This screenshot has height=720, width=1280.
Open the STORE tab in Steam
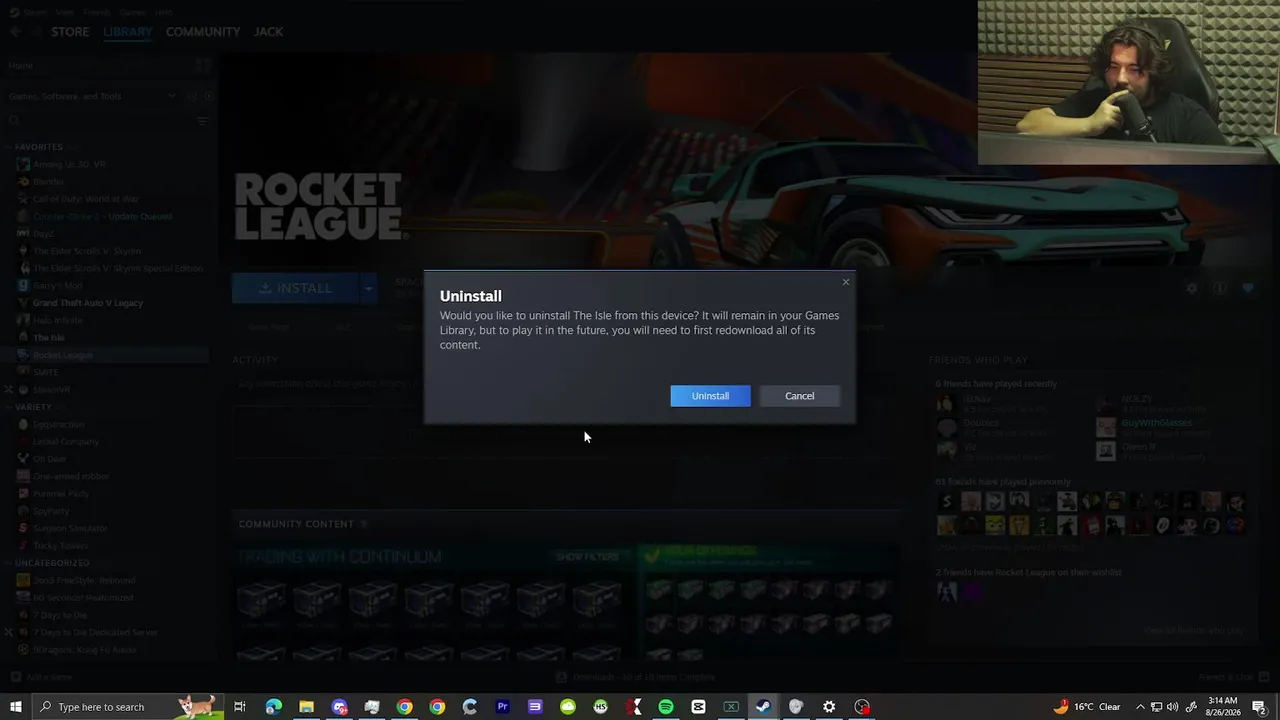click(70, 32)
